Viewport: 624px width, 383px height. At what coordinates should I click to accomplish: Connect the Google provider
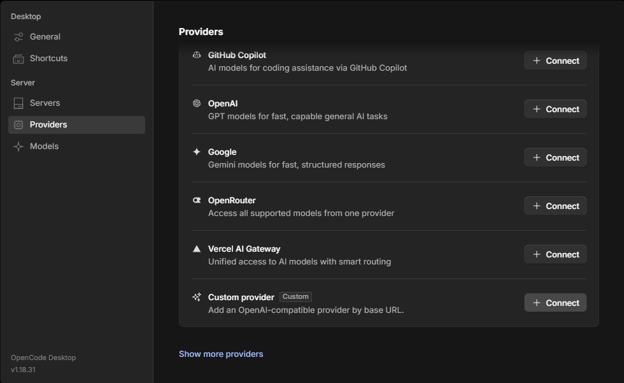pos(555,158)
